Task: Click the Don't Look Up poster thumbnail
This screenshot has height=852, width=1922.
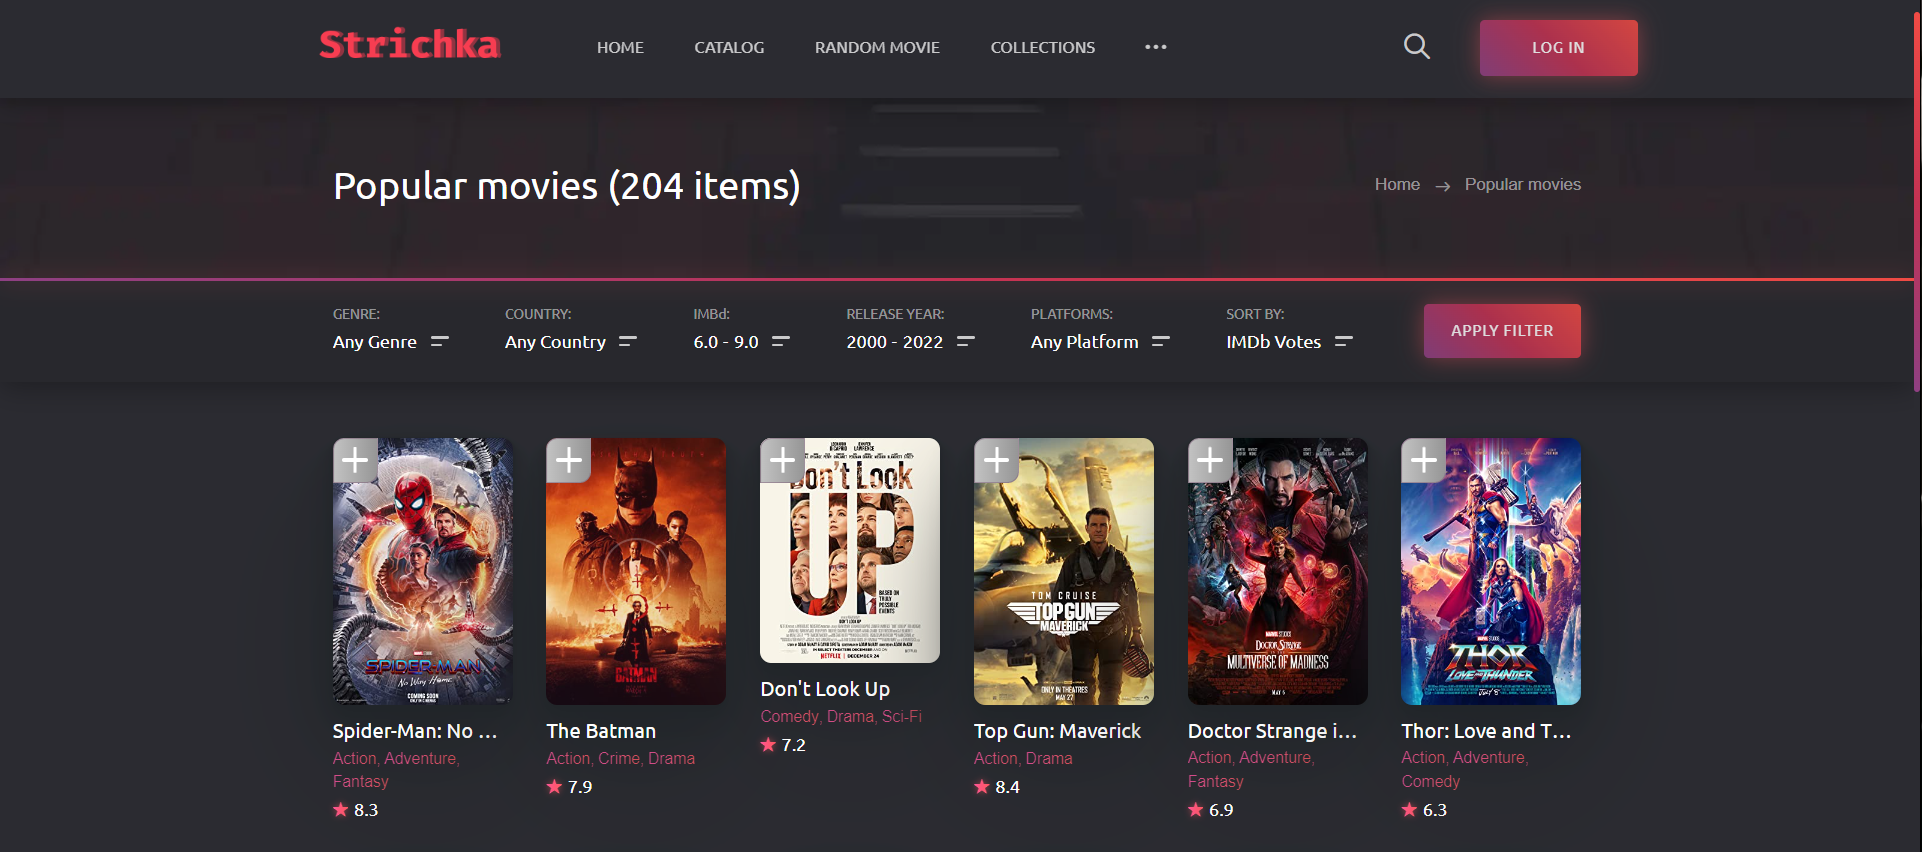Action: (x=850, y=550)
